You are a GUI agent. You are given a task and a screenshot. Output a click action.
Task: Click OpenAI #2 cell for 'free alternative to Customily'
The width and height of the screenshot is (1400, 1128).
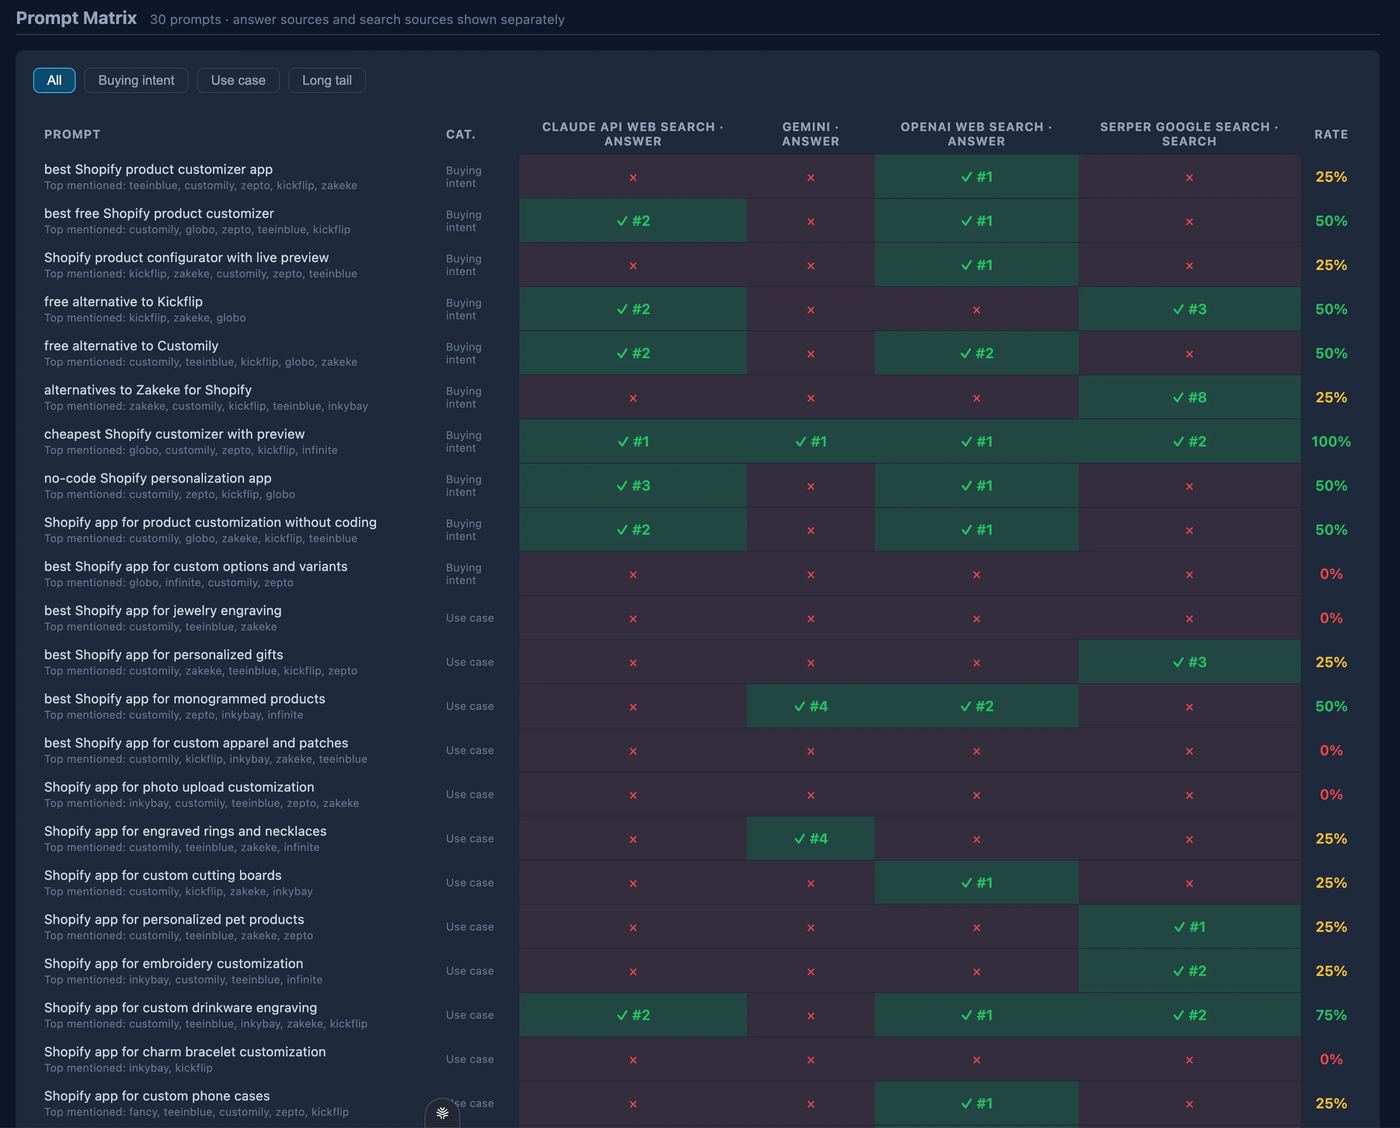click(x=977, y=353)
